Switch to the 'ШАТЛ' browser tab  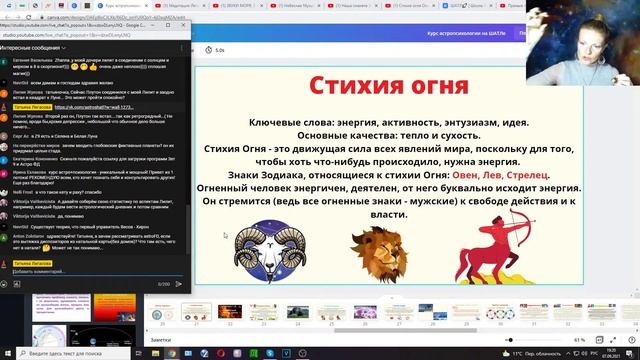(468, 6)
